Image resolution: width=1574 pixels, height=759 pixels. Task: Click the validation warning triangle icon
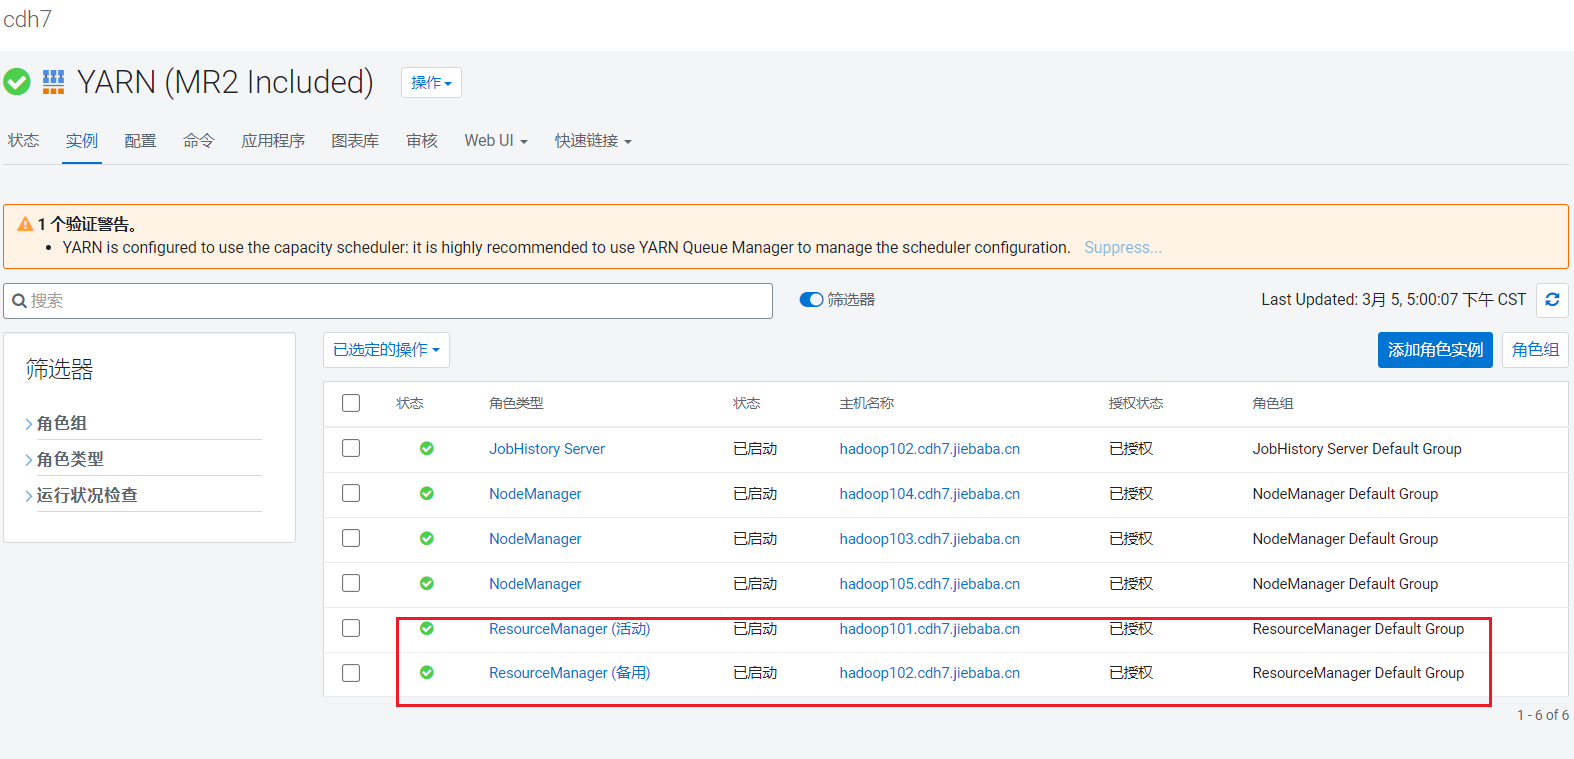click(x=25, y=224)
